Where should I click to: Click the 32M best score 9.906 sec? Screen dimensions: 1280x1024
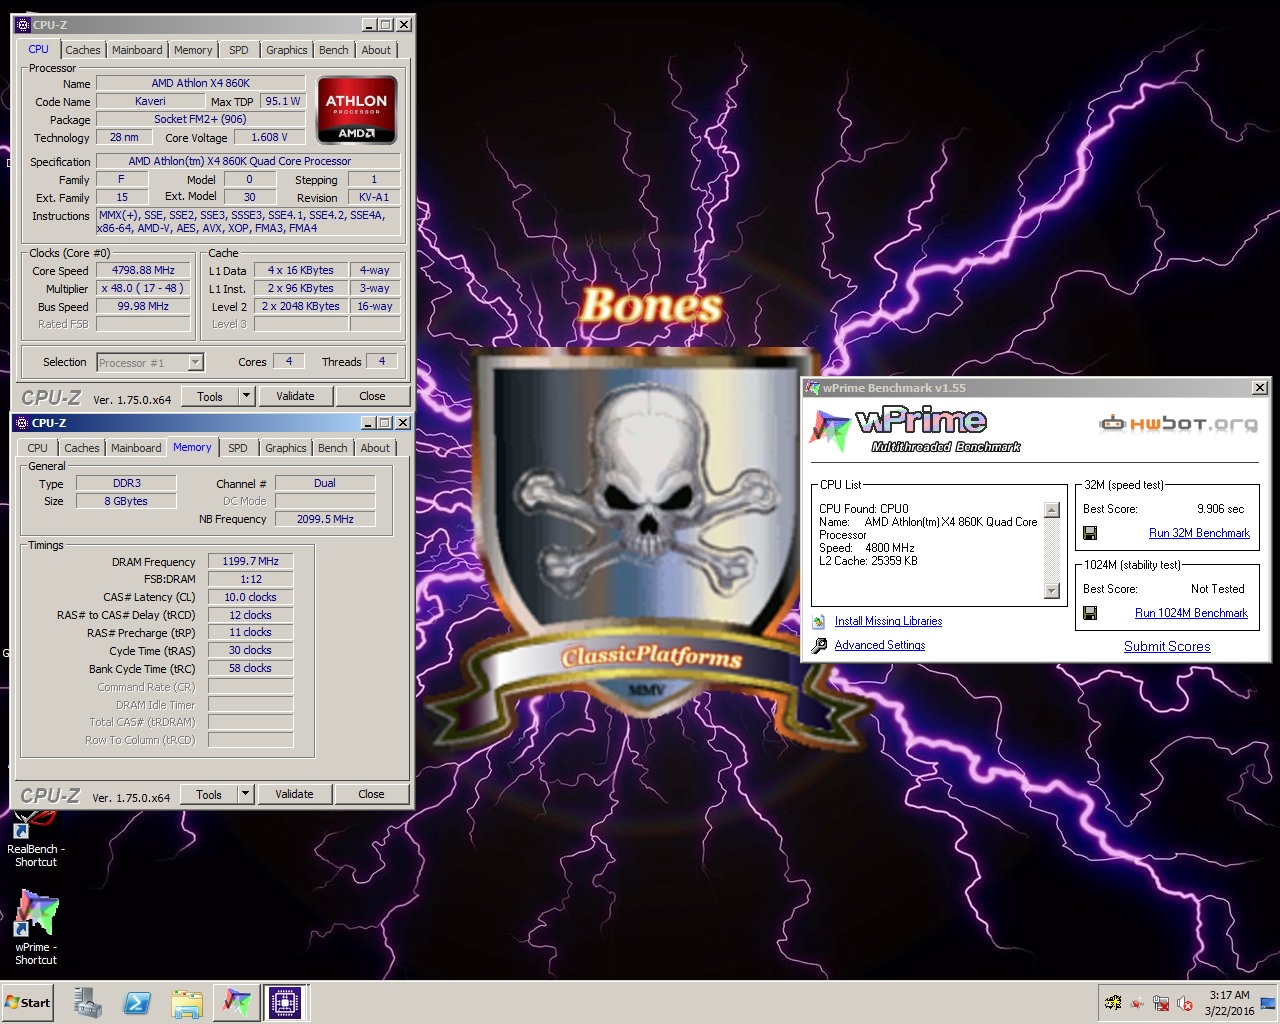click(x=1220, y=508)
